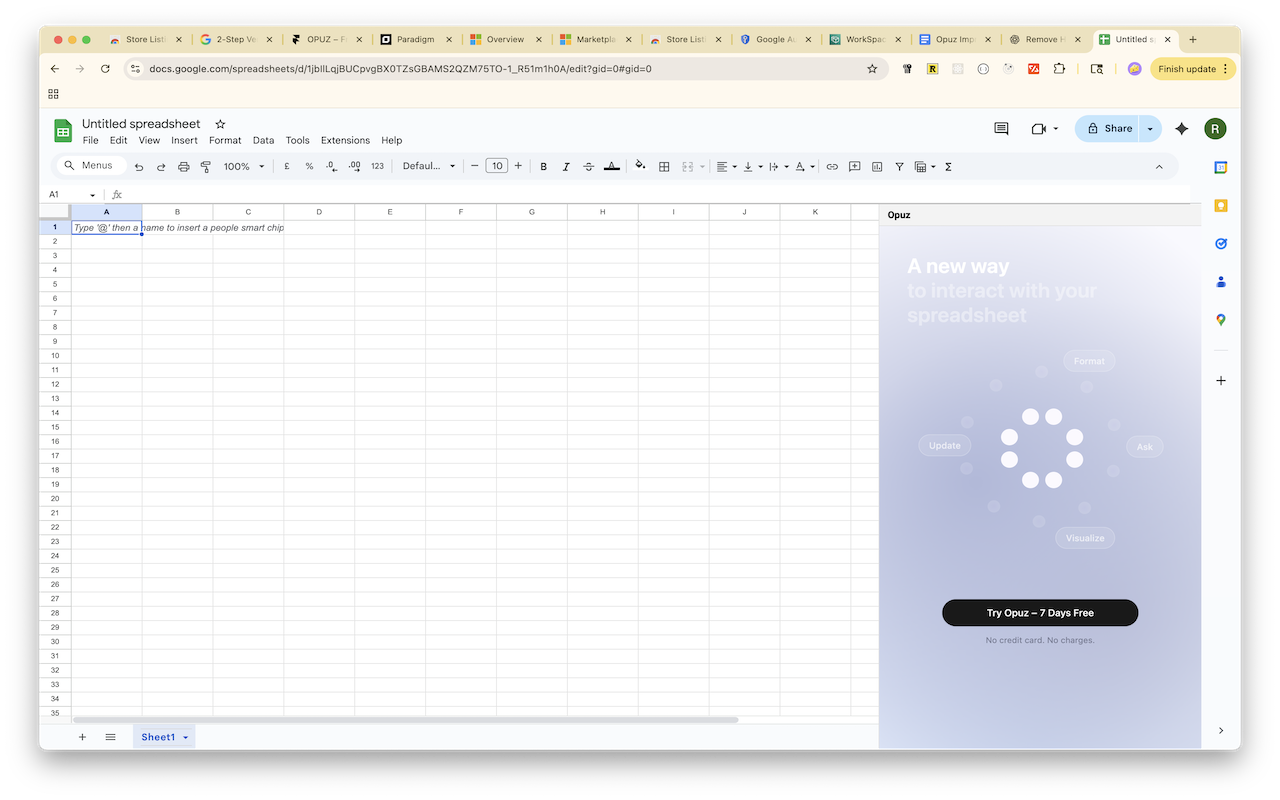Screen dimensions: 1280x800
Task: Open comment history speech bubble icon
Action: click(1001, 129)
